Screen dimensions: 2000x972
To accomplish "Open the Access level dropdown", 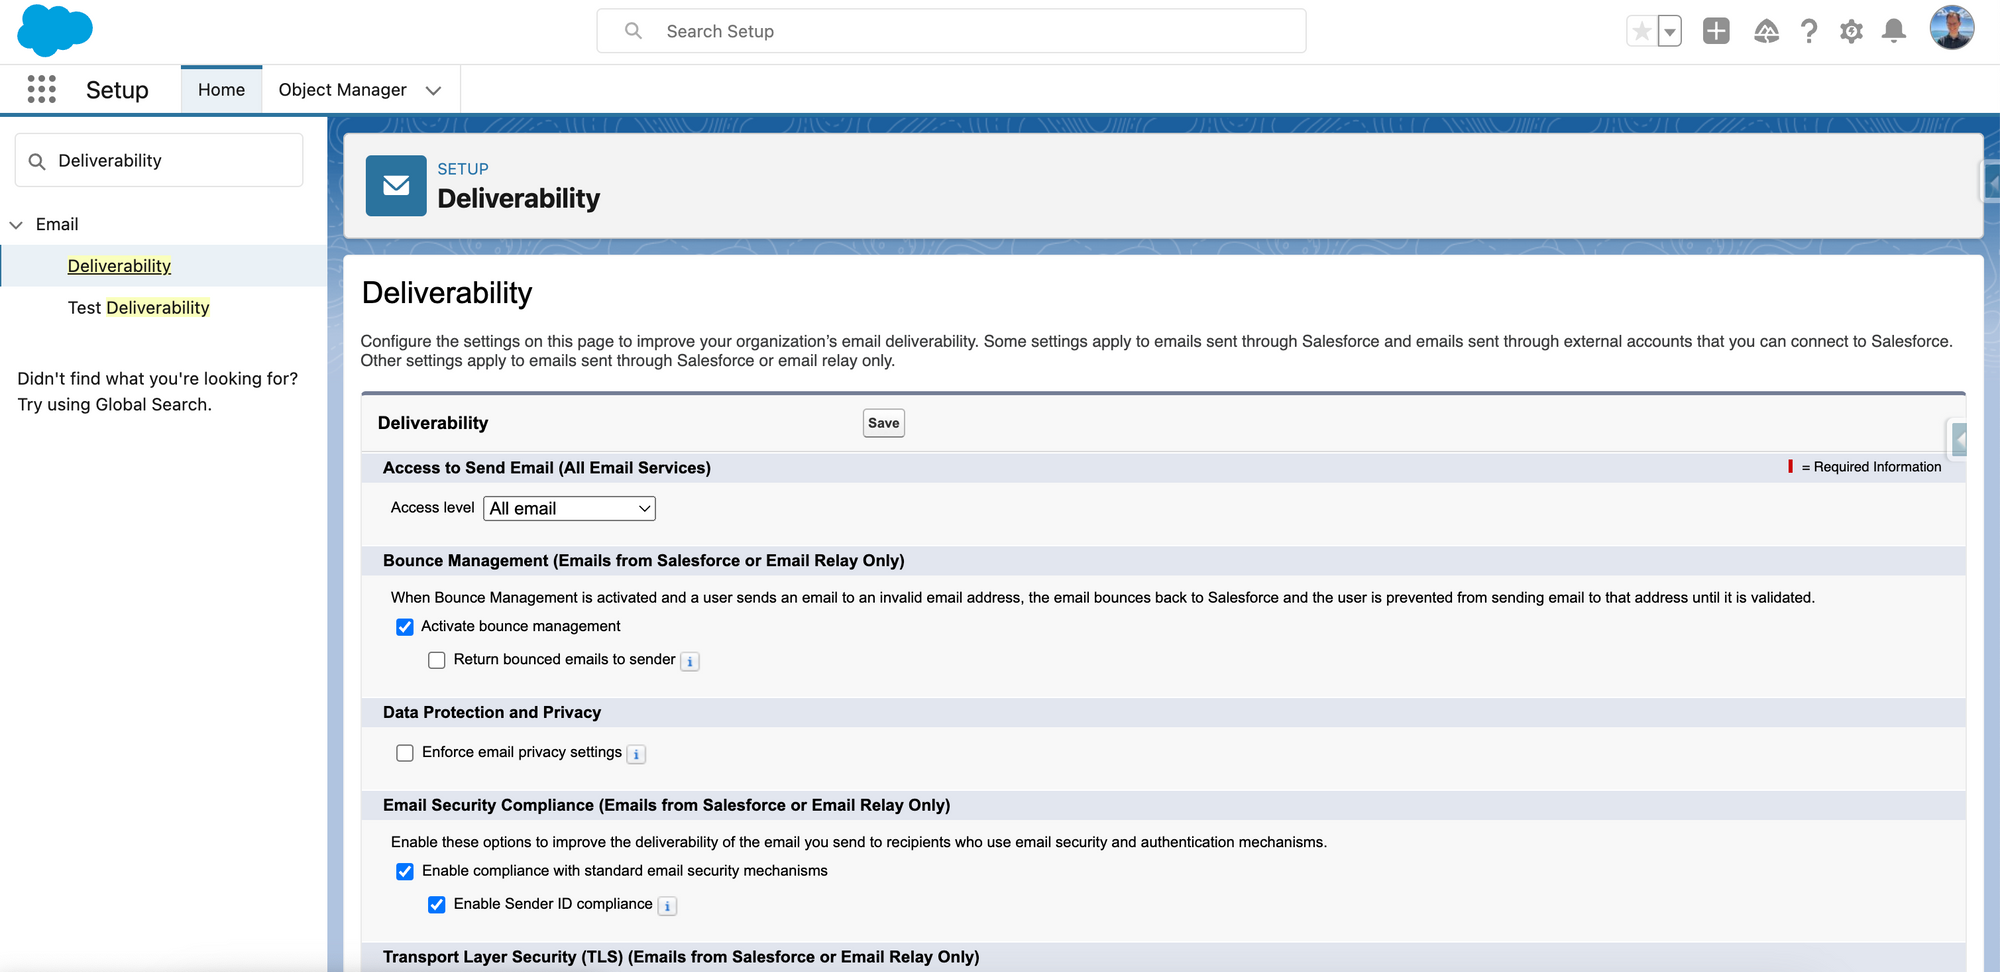I will [x=569, y=508].
